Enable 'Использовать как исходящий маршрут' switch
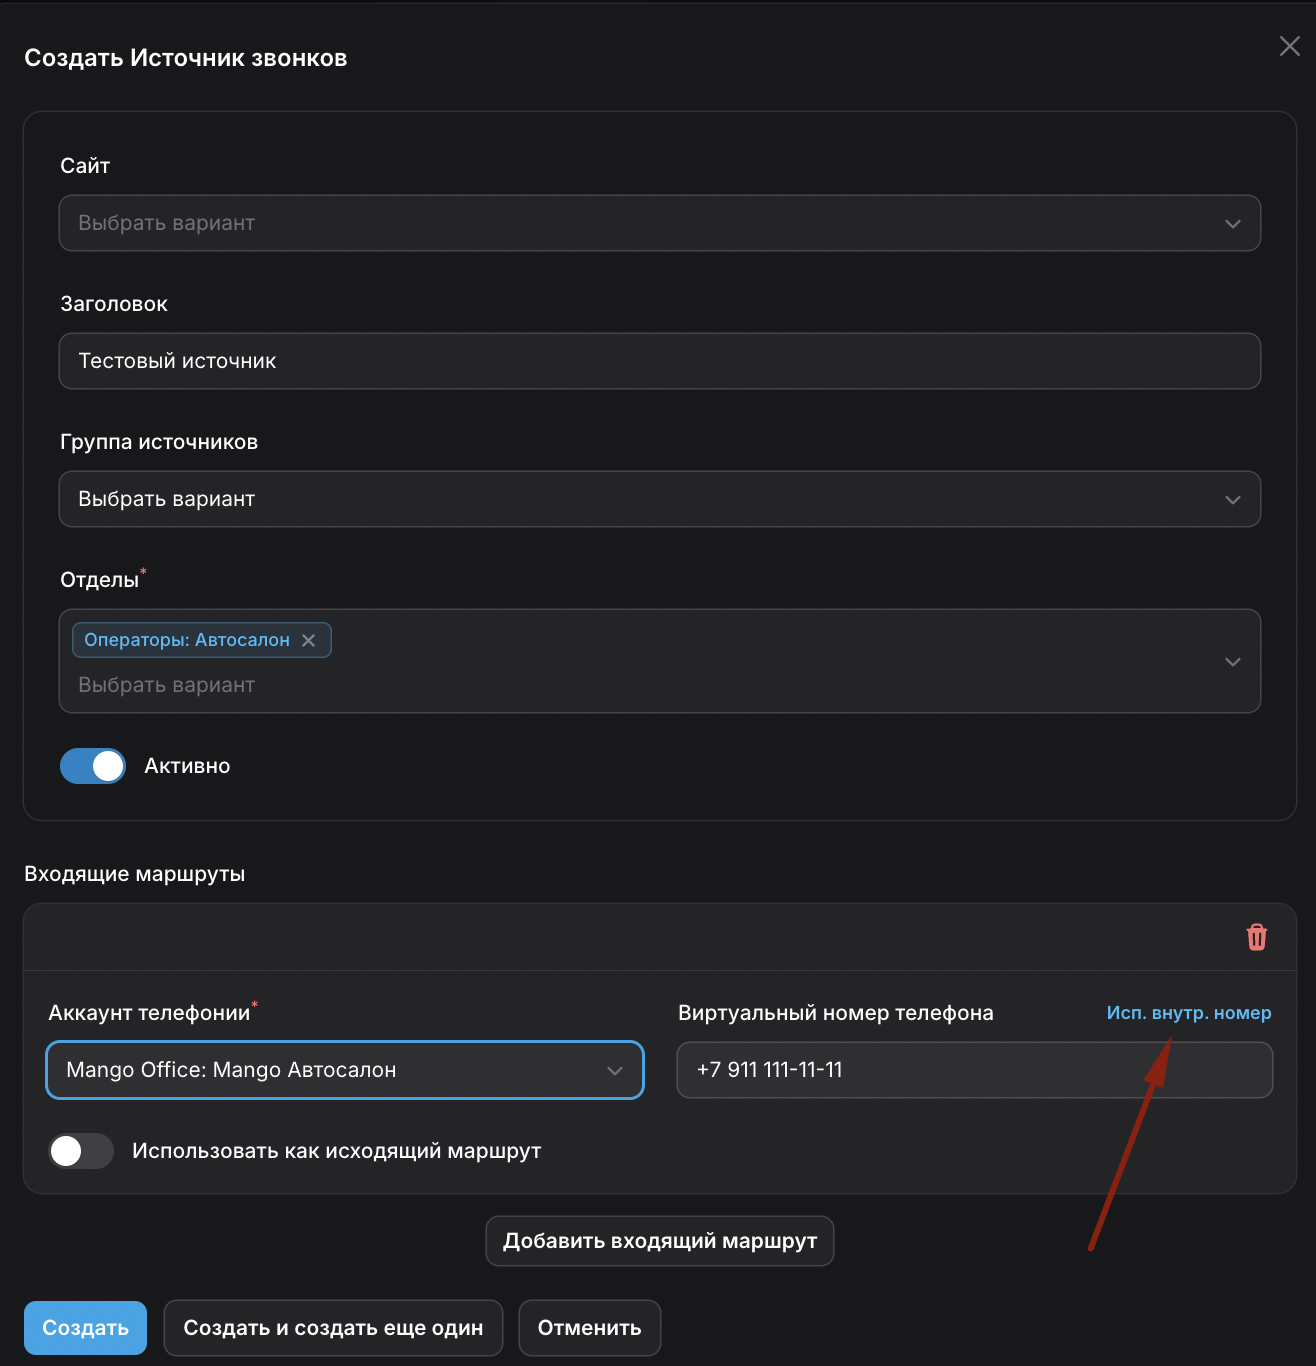The image size is (1316, 1366). pyautogui.click(x=81, y=1151)
